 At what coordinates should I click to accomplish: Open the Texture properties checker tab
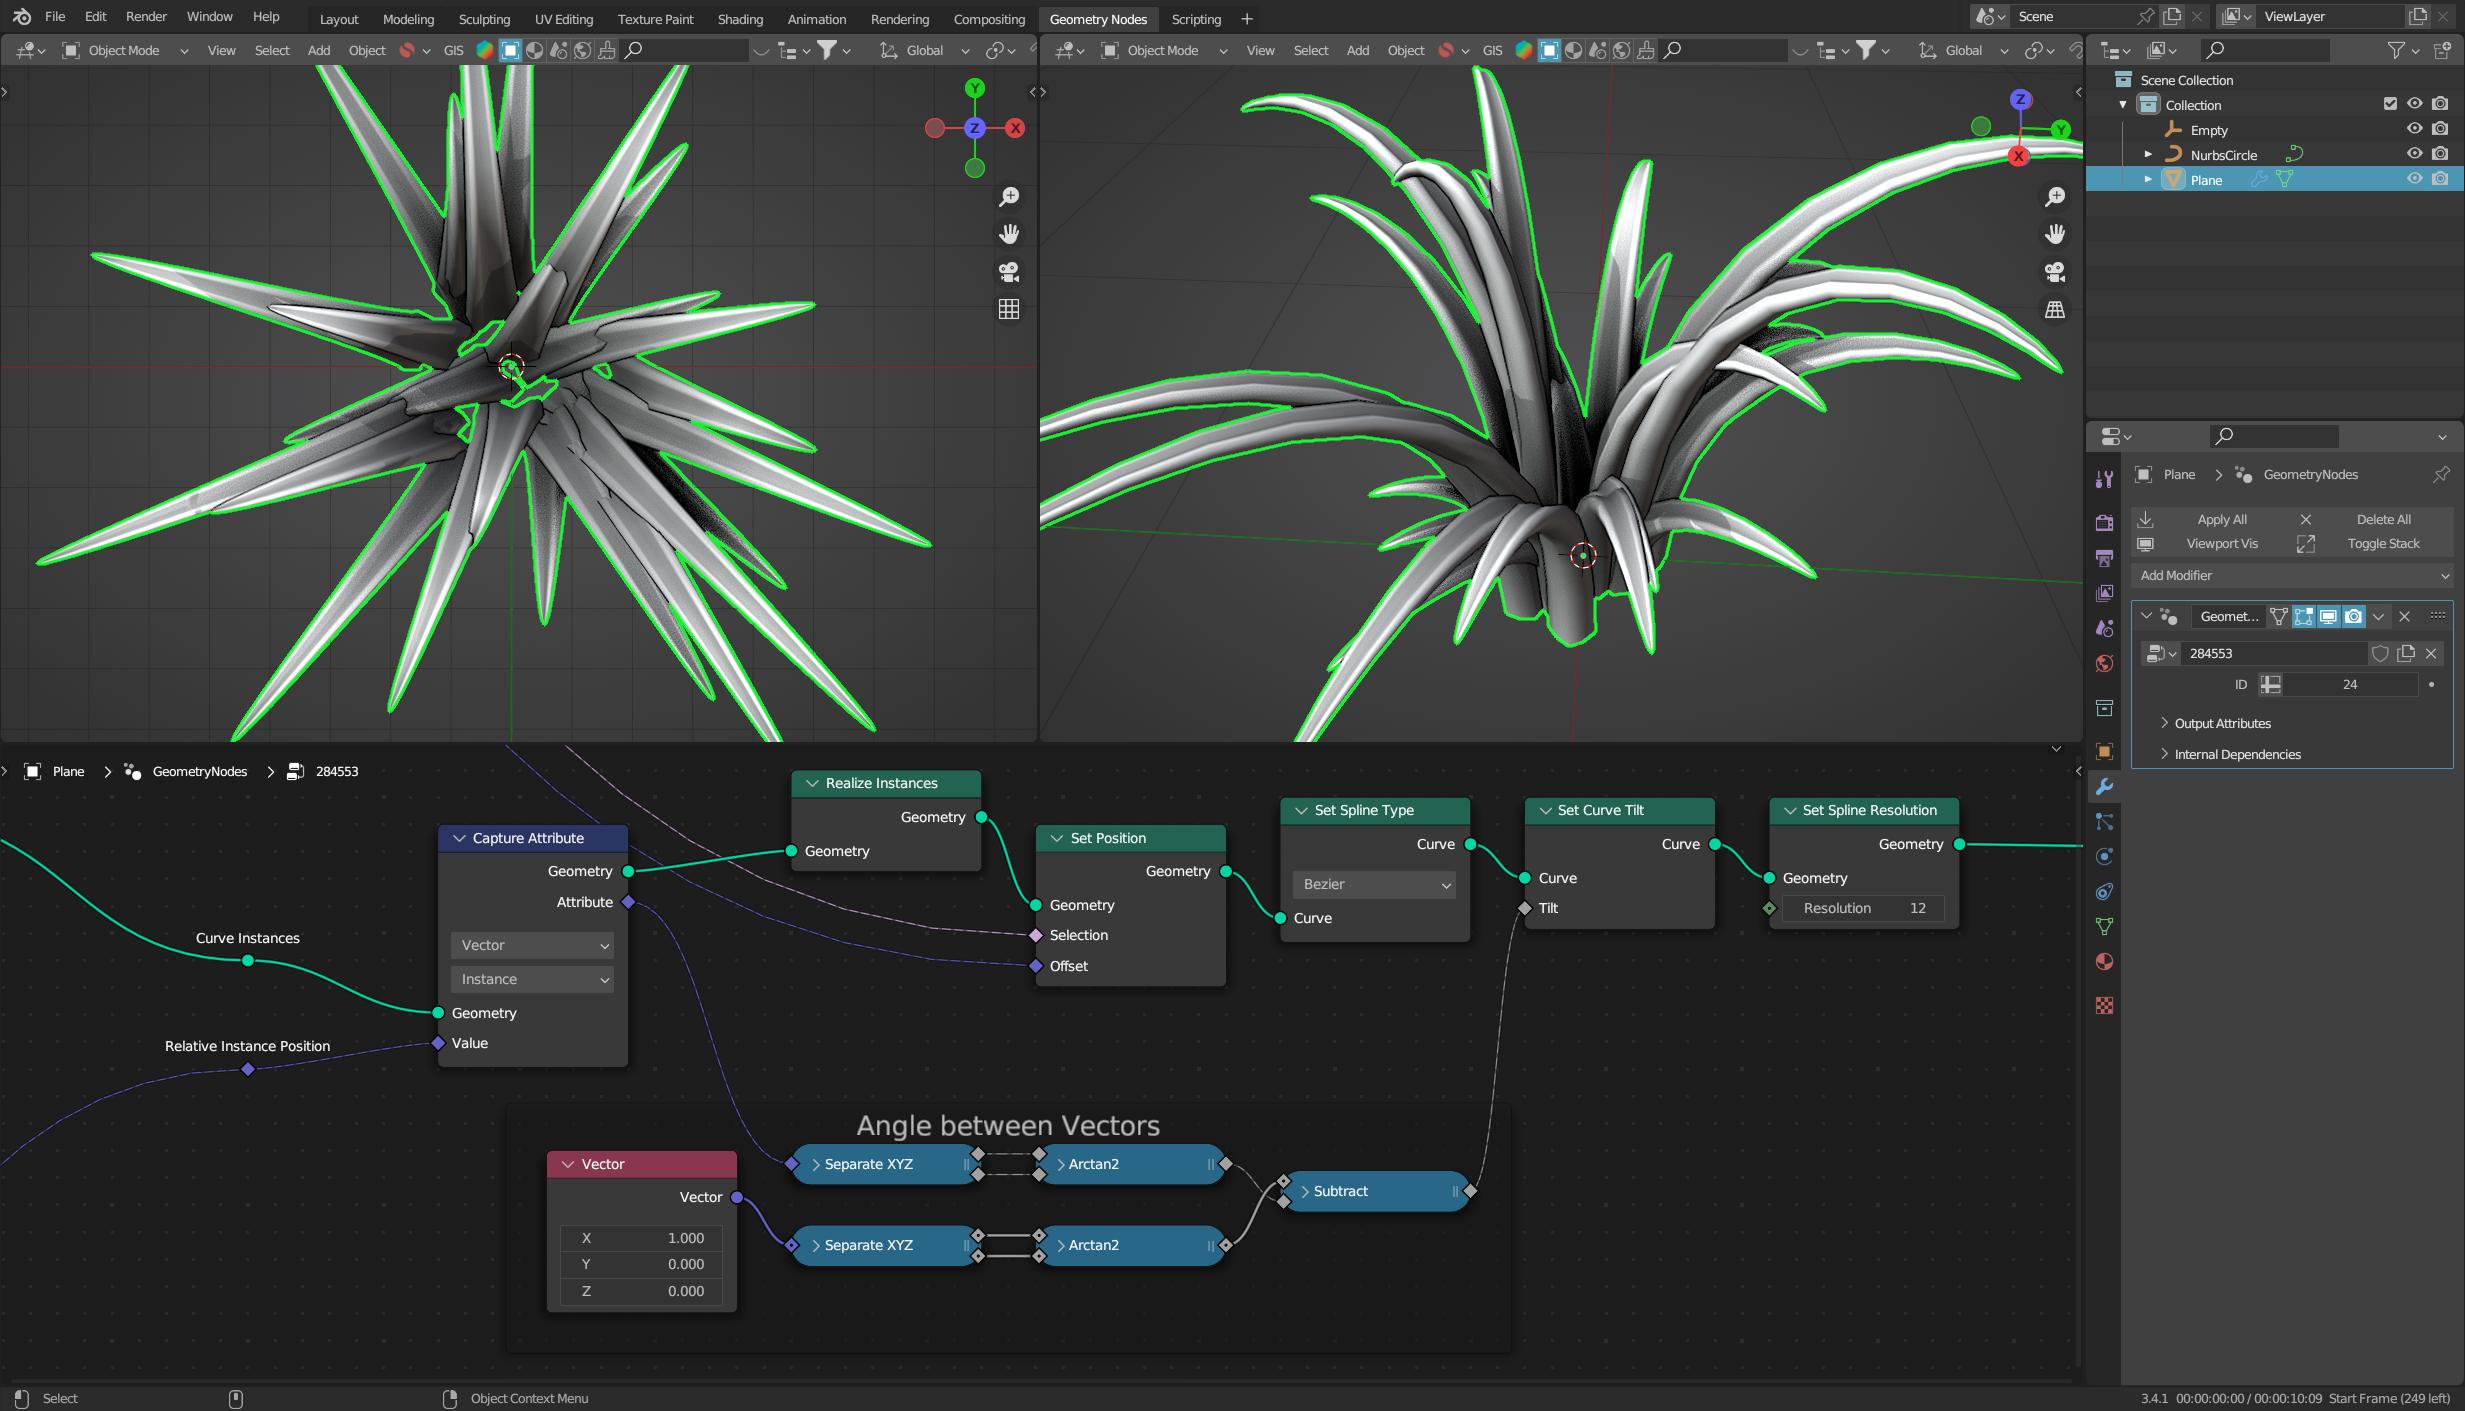click(x=2104, y=1005)
